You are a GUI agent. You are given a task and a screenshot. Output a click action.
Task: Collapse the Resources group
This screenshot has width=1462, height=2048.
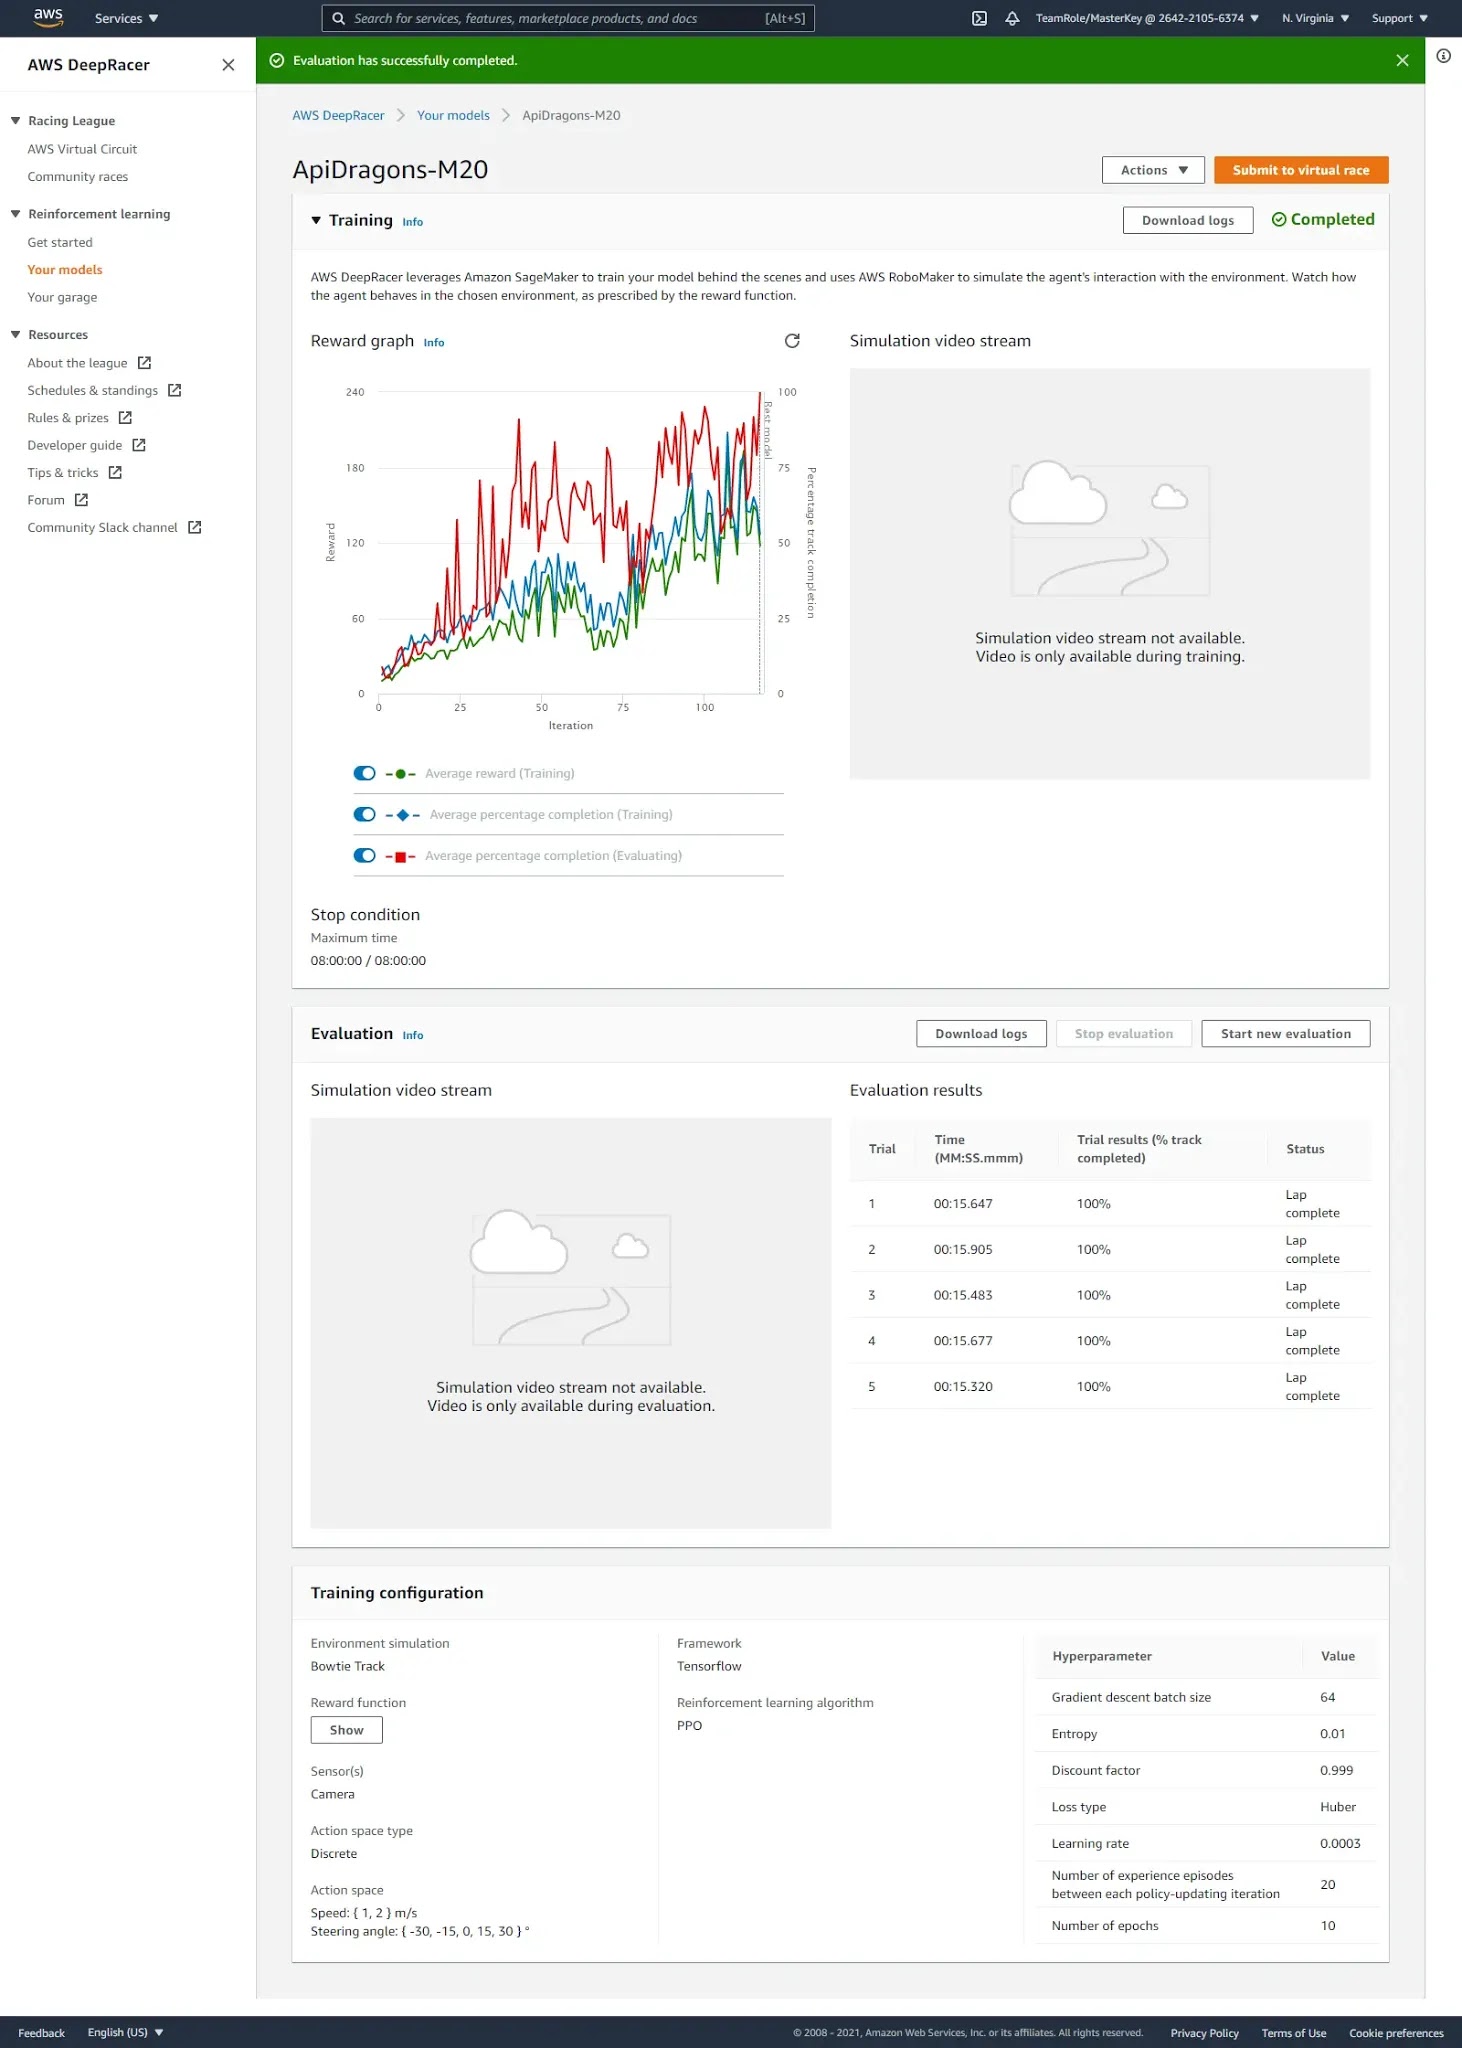15,335
